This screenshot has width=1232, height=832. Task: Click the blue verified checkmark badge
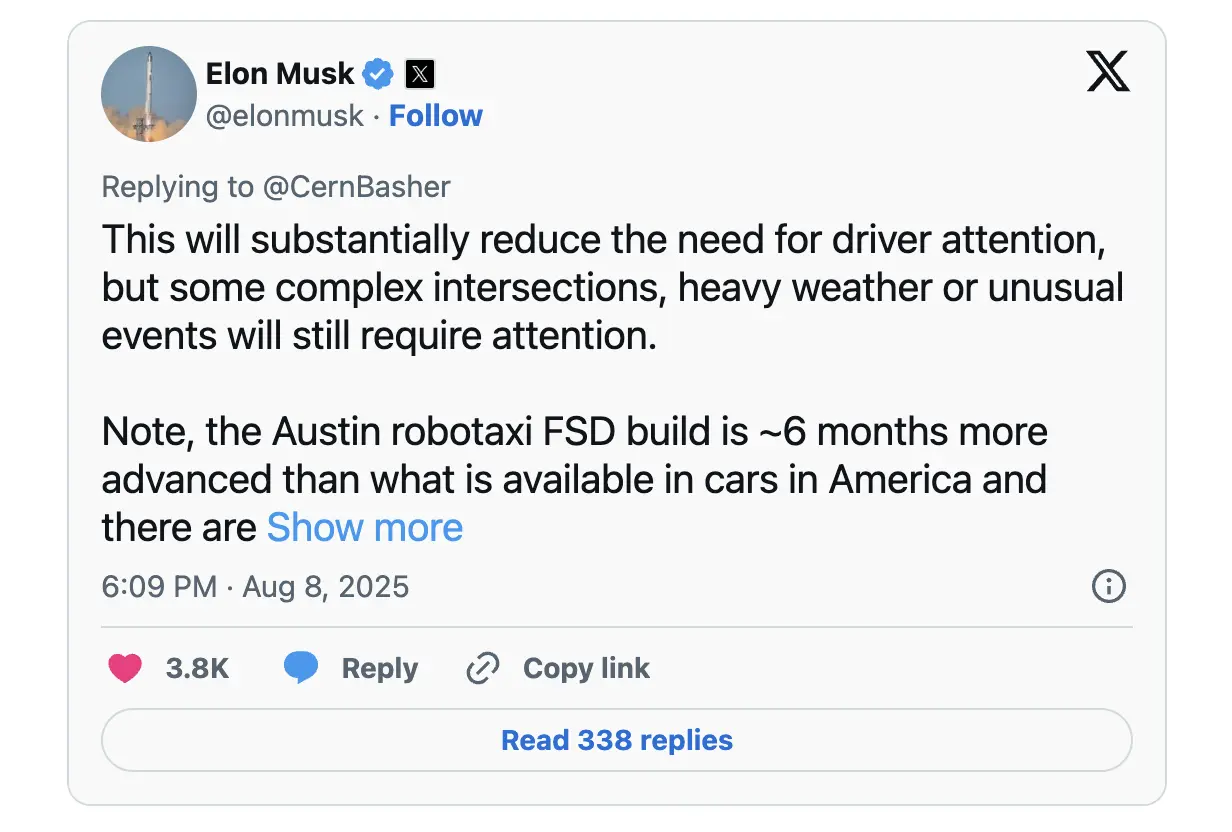point(378,73)
